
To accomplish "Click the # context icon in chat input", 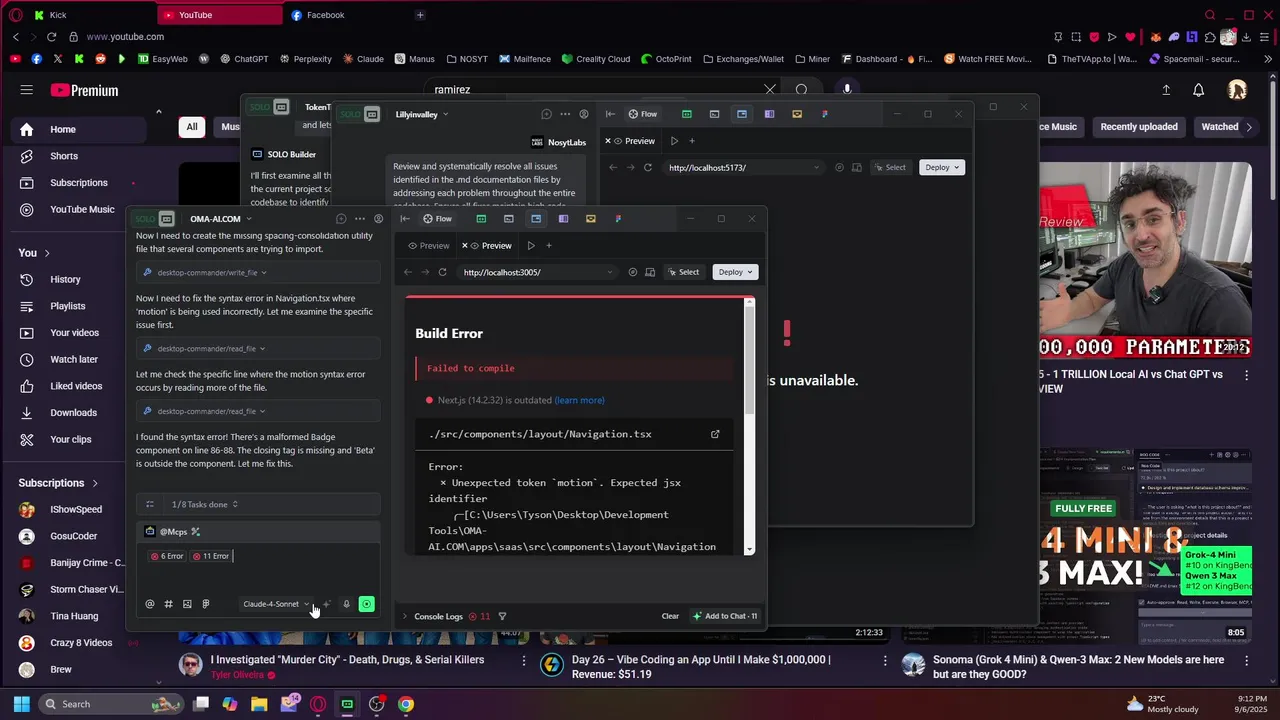I will click(x=168, y=604).
